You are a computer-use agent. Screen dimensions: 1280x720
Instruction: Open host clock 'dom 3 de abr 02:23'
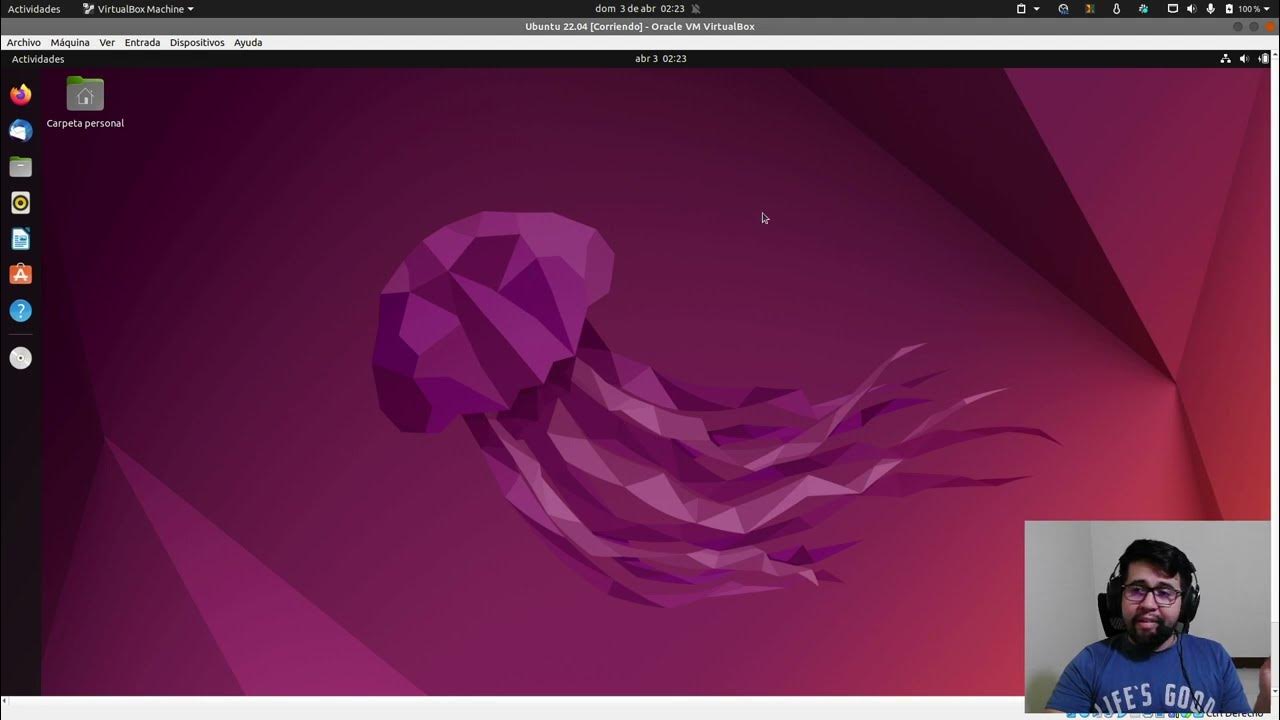pyautogui.click(x=640, y=9)
